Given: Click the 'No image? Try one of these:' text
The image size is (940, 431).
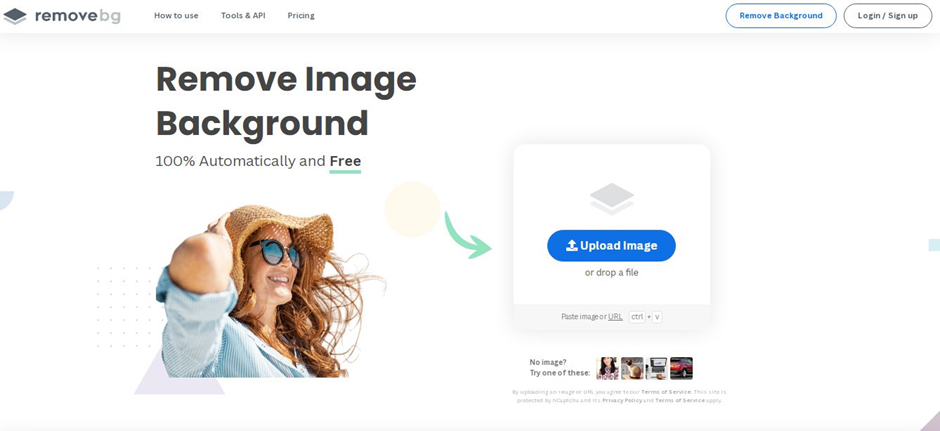Looking at the screenshot, I should tap(559, 367).
